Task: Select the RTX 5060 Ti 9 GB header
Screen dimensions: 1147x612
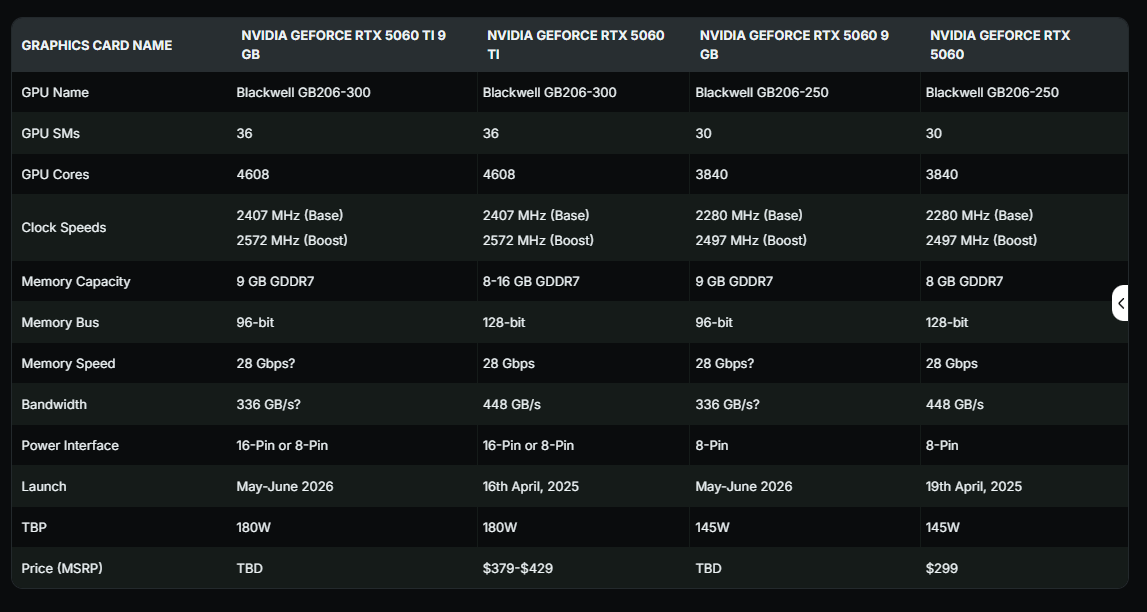Action: pyautogui.click(x=343, y=45)
